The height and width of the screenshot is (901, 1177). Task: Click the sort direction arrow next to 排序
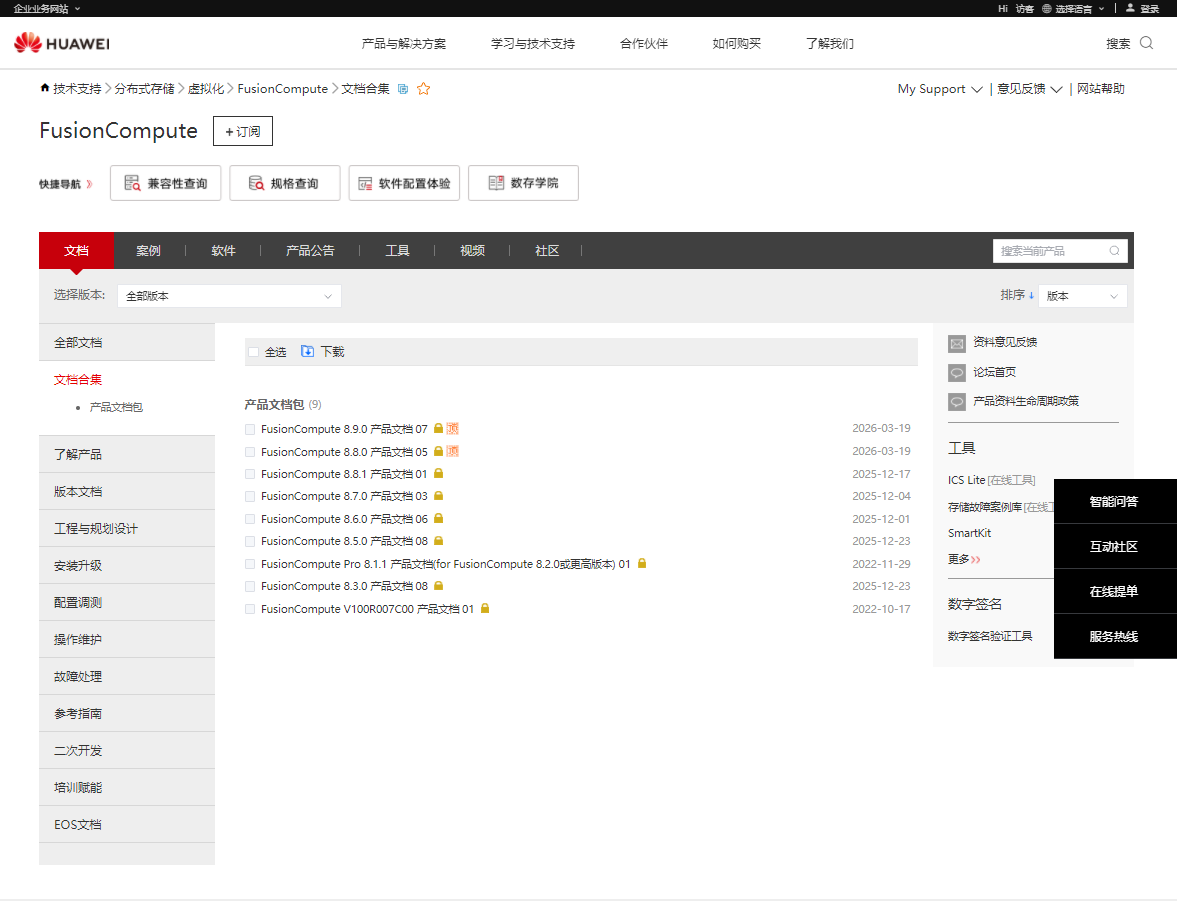1031,295
